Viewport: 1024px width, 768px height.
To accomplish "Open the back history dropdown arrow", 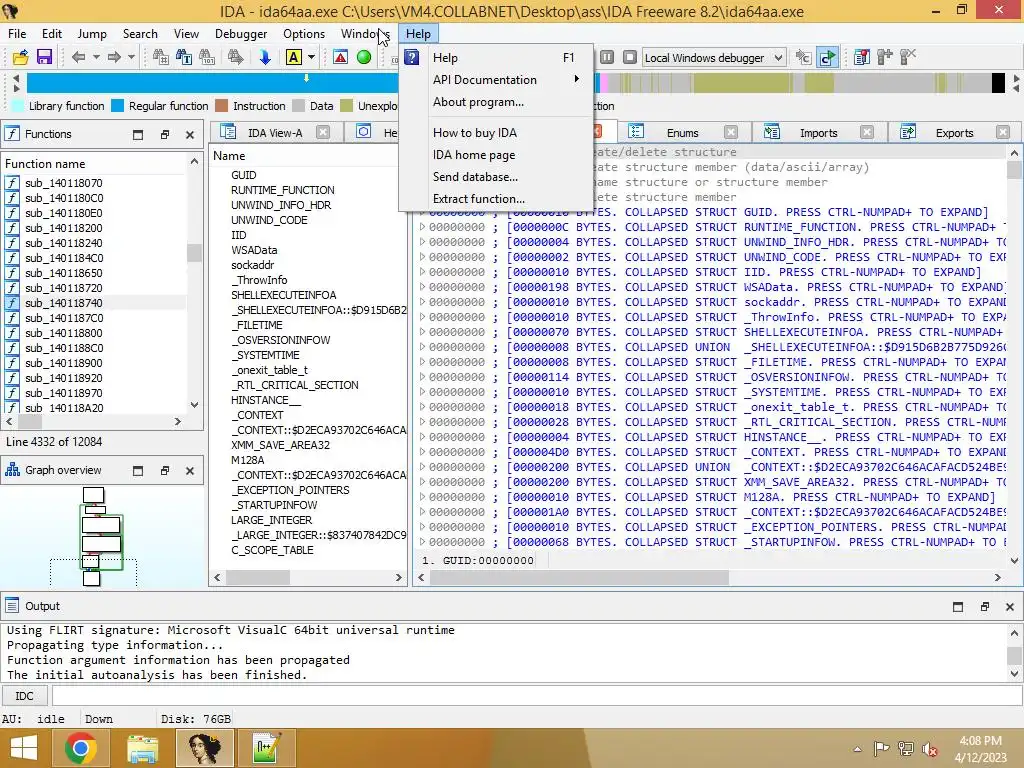I will point(96,57).
